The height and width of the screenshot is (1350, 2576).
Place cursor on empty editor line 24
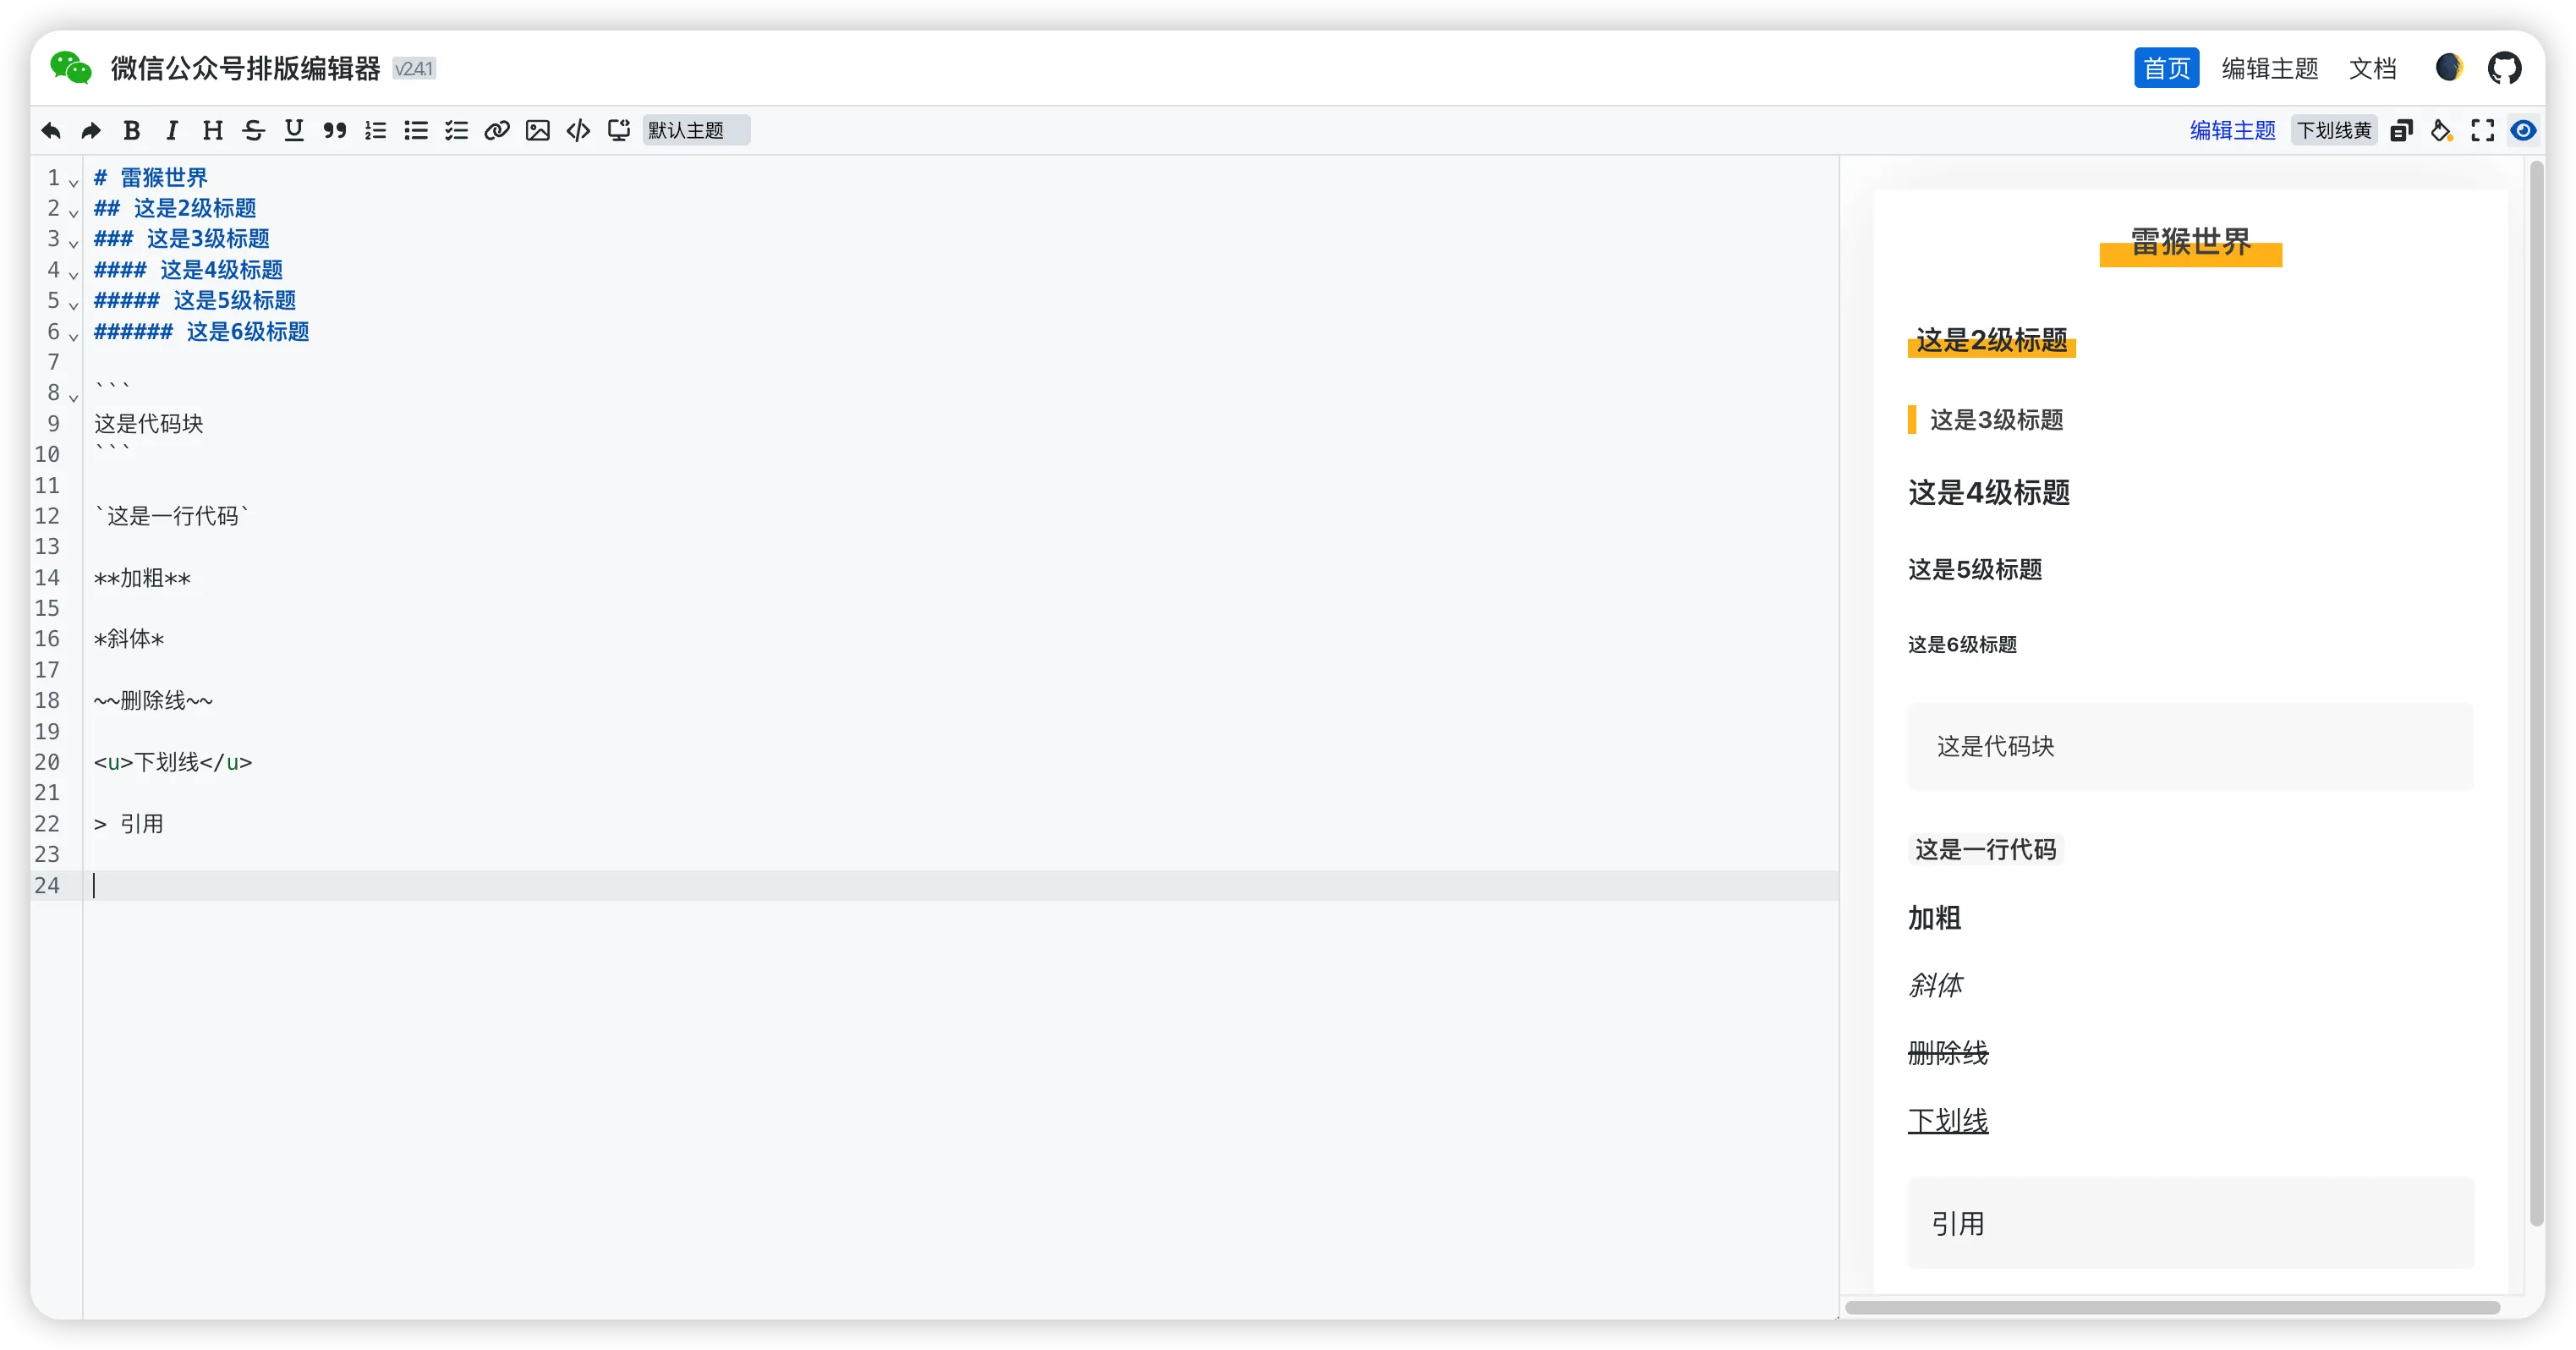[960, 885]
